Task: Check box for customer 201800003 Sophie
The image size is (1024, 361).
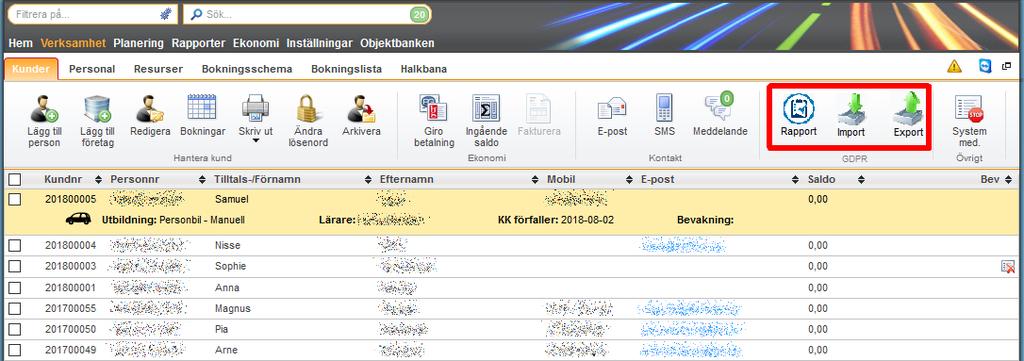Action: coord(14,266)
